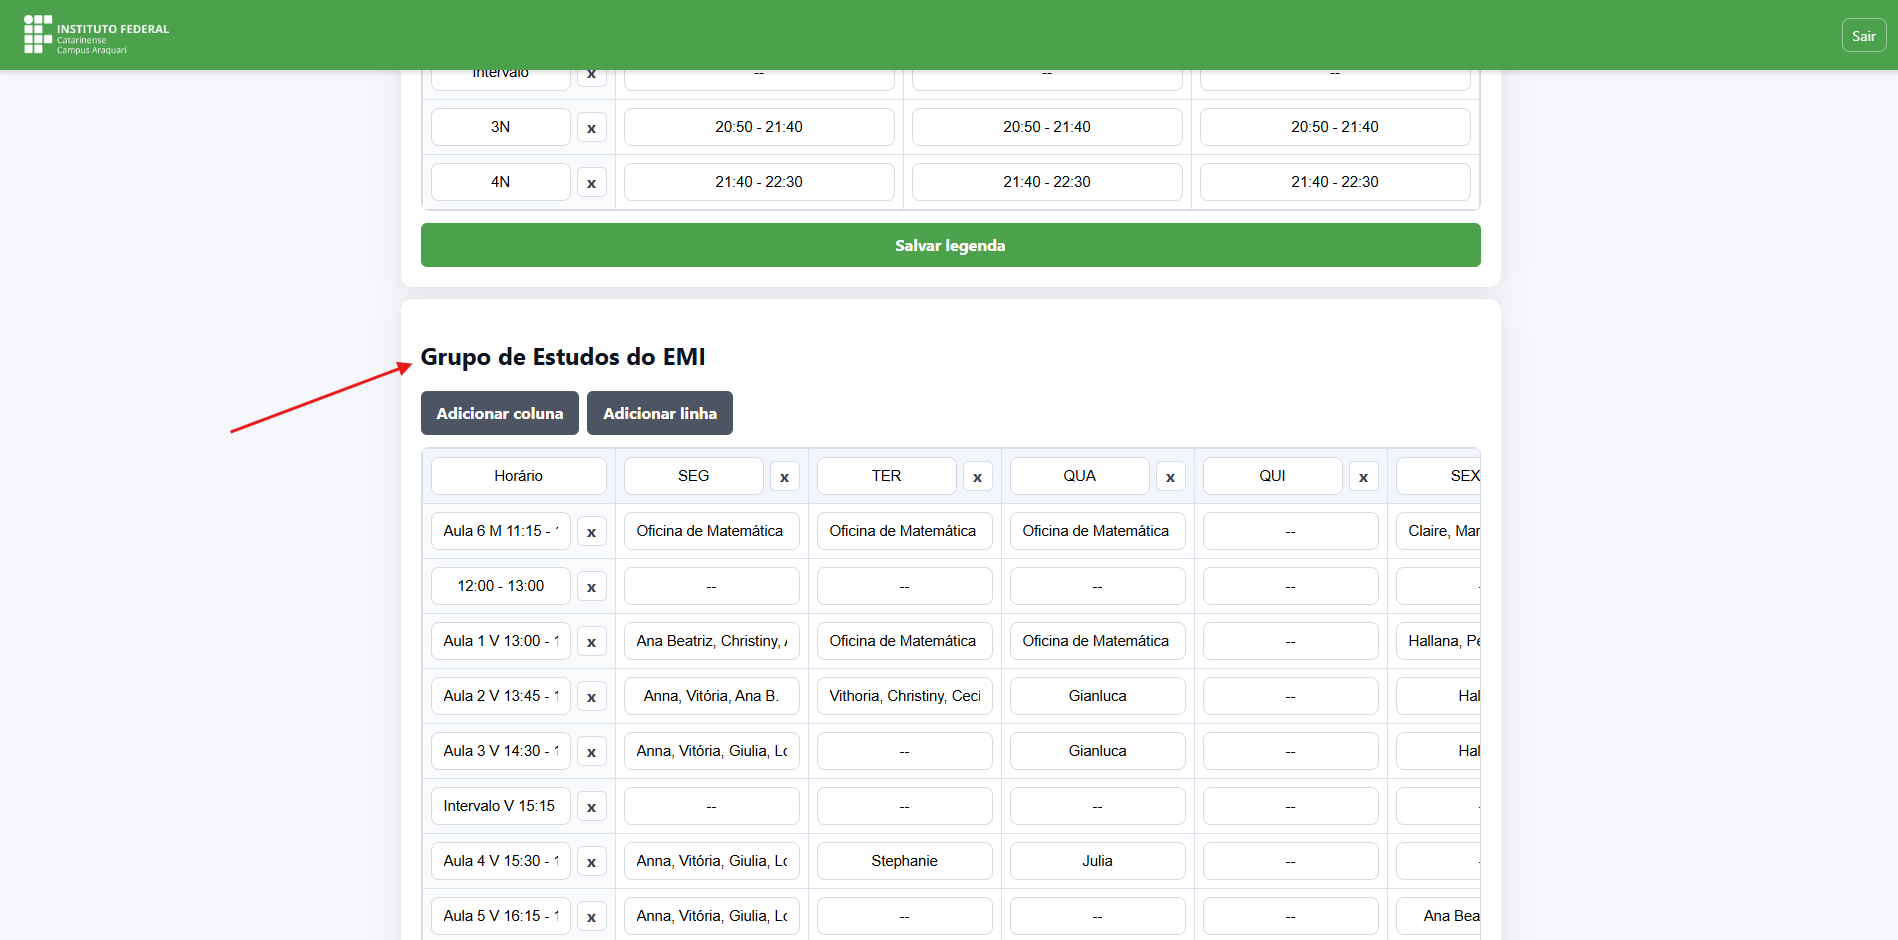Delete the SEG column with x
The image size is (1898, 940).
tap(785, 477)
